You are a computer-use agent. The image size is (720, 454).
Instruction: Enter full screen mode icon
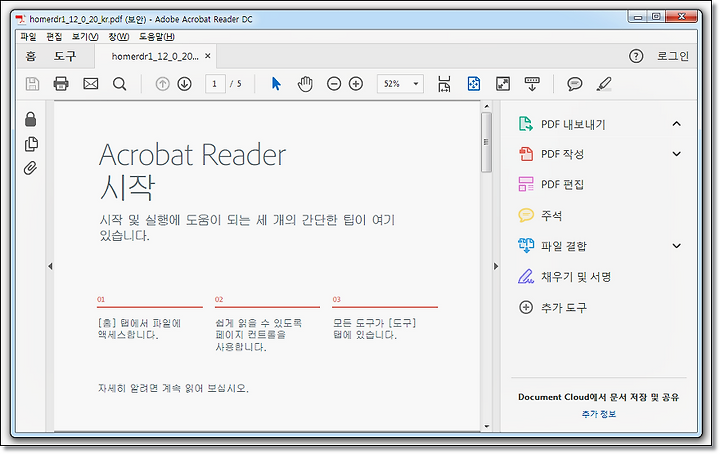coord(503,84)
